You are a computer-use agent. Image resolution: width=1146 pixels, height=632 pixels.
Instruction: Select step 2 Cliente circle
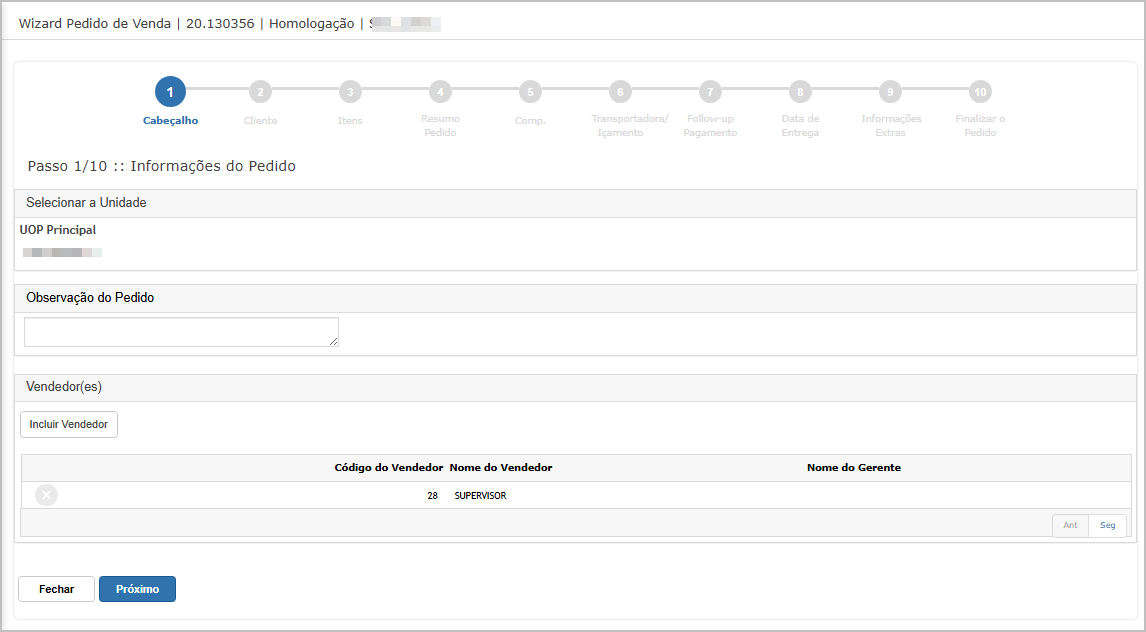[260, 92]
